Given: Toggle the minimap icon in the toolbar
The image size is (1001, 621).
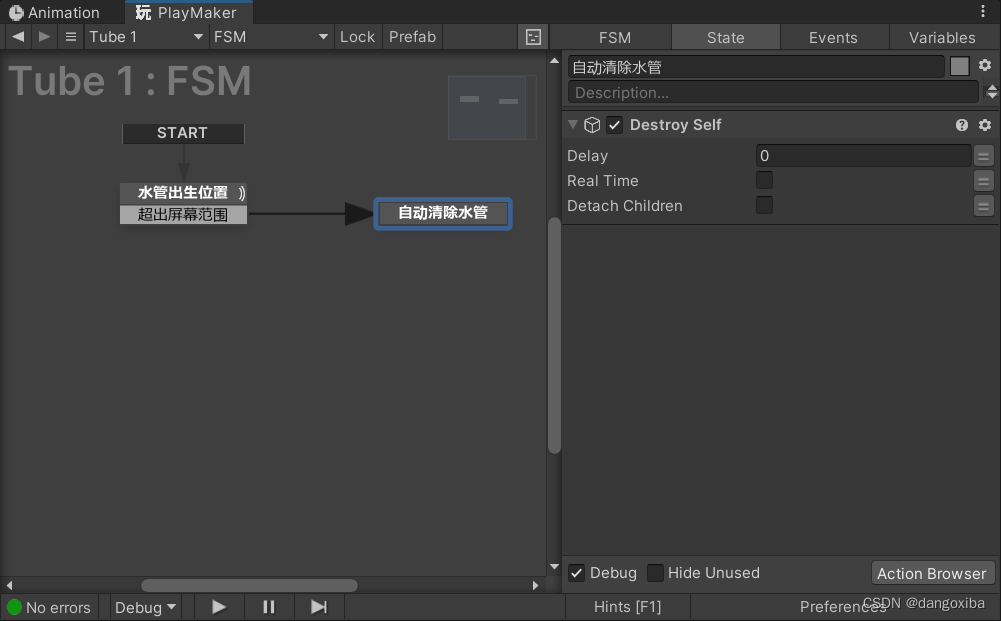Looking at the screenshot, I should pyautogui.click(x=533, y=37).
